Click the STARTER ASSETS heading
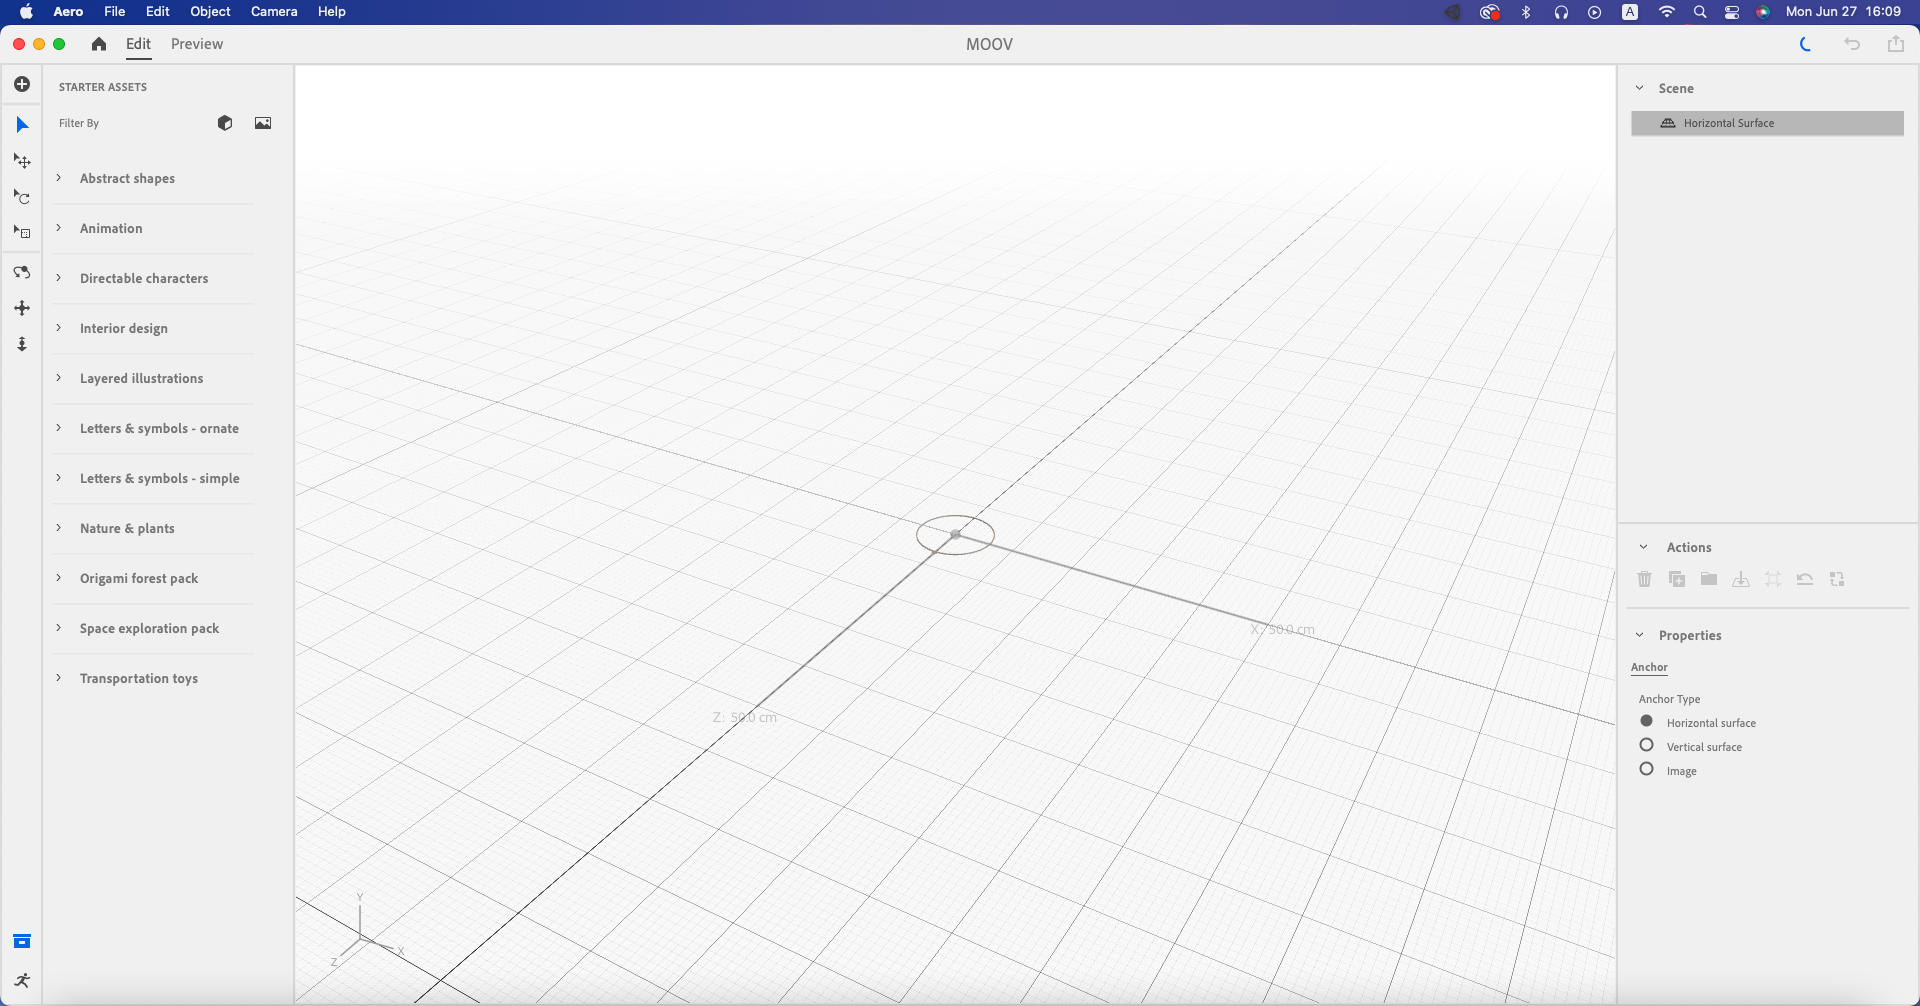The image size is (1920, 1006). point(103,87)
